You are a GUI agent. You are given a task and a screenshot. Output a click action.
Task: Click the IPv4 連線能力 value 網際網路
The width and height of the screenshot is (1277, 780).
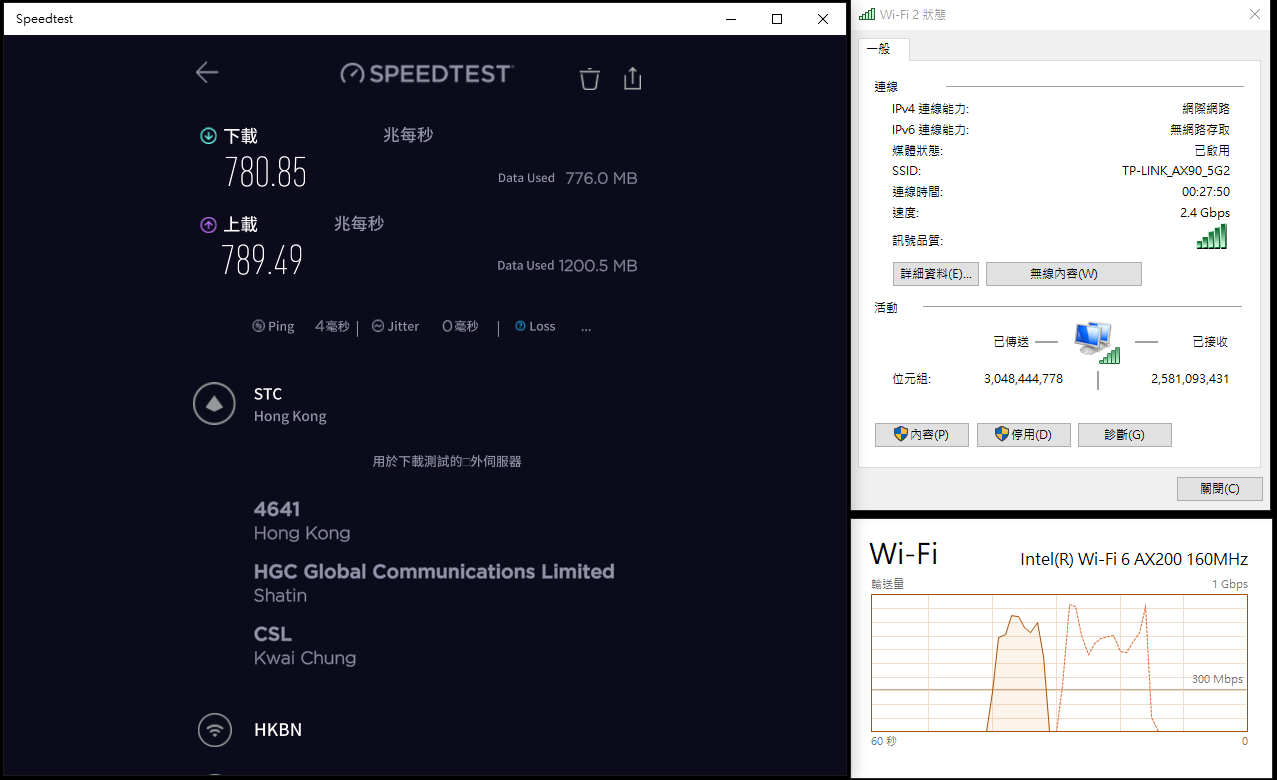click(1206, 108)
